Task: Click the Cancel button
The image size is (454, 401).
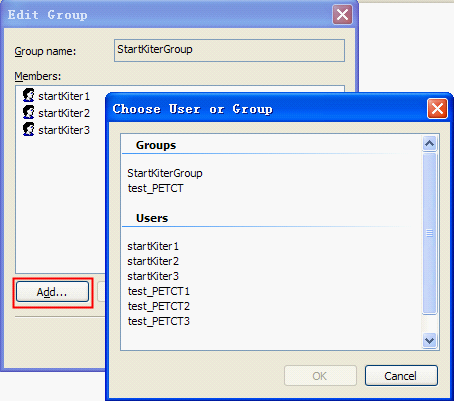Action: click(x=401, y=376)
